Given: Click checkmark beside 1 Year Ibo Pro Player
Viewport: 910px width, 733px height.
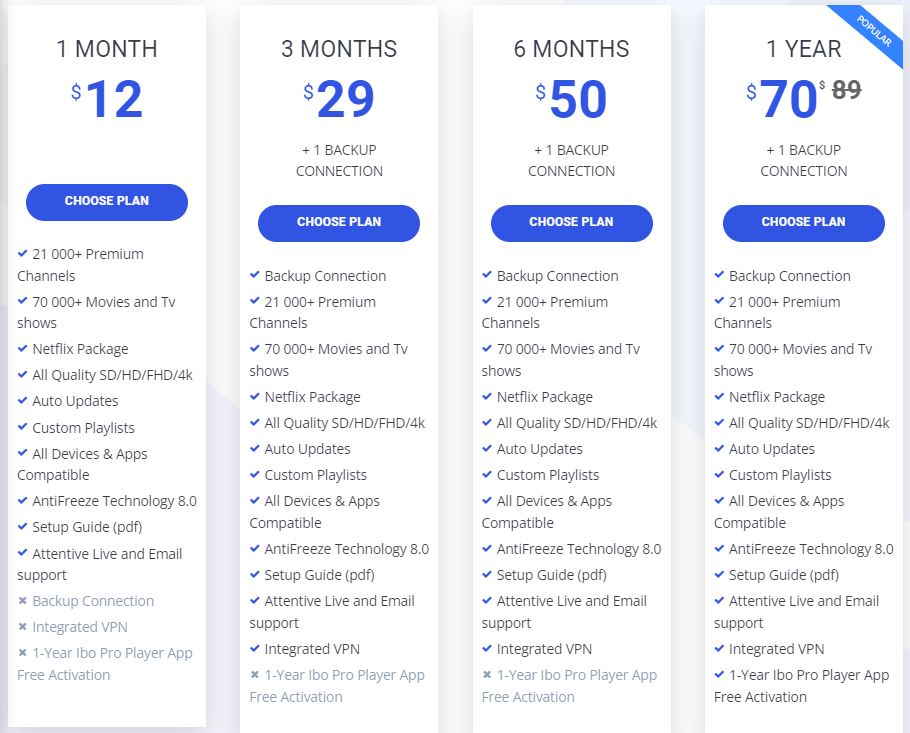Looking at the screenshot, I should [719, 674].
